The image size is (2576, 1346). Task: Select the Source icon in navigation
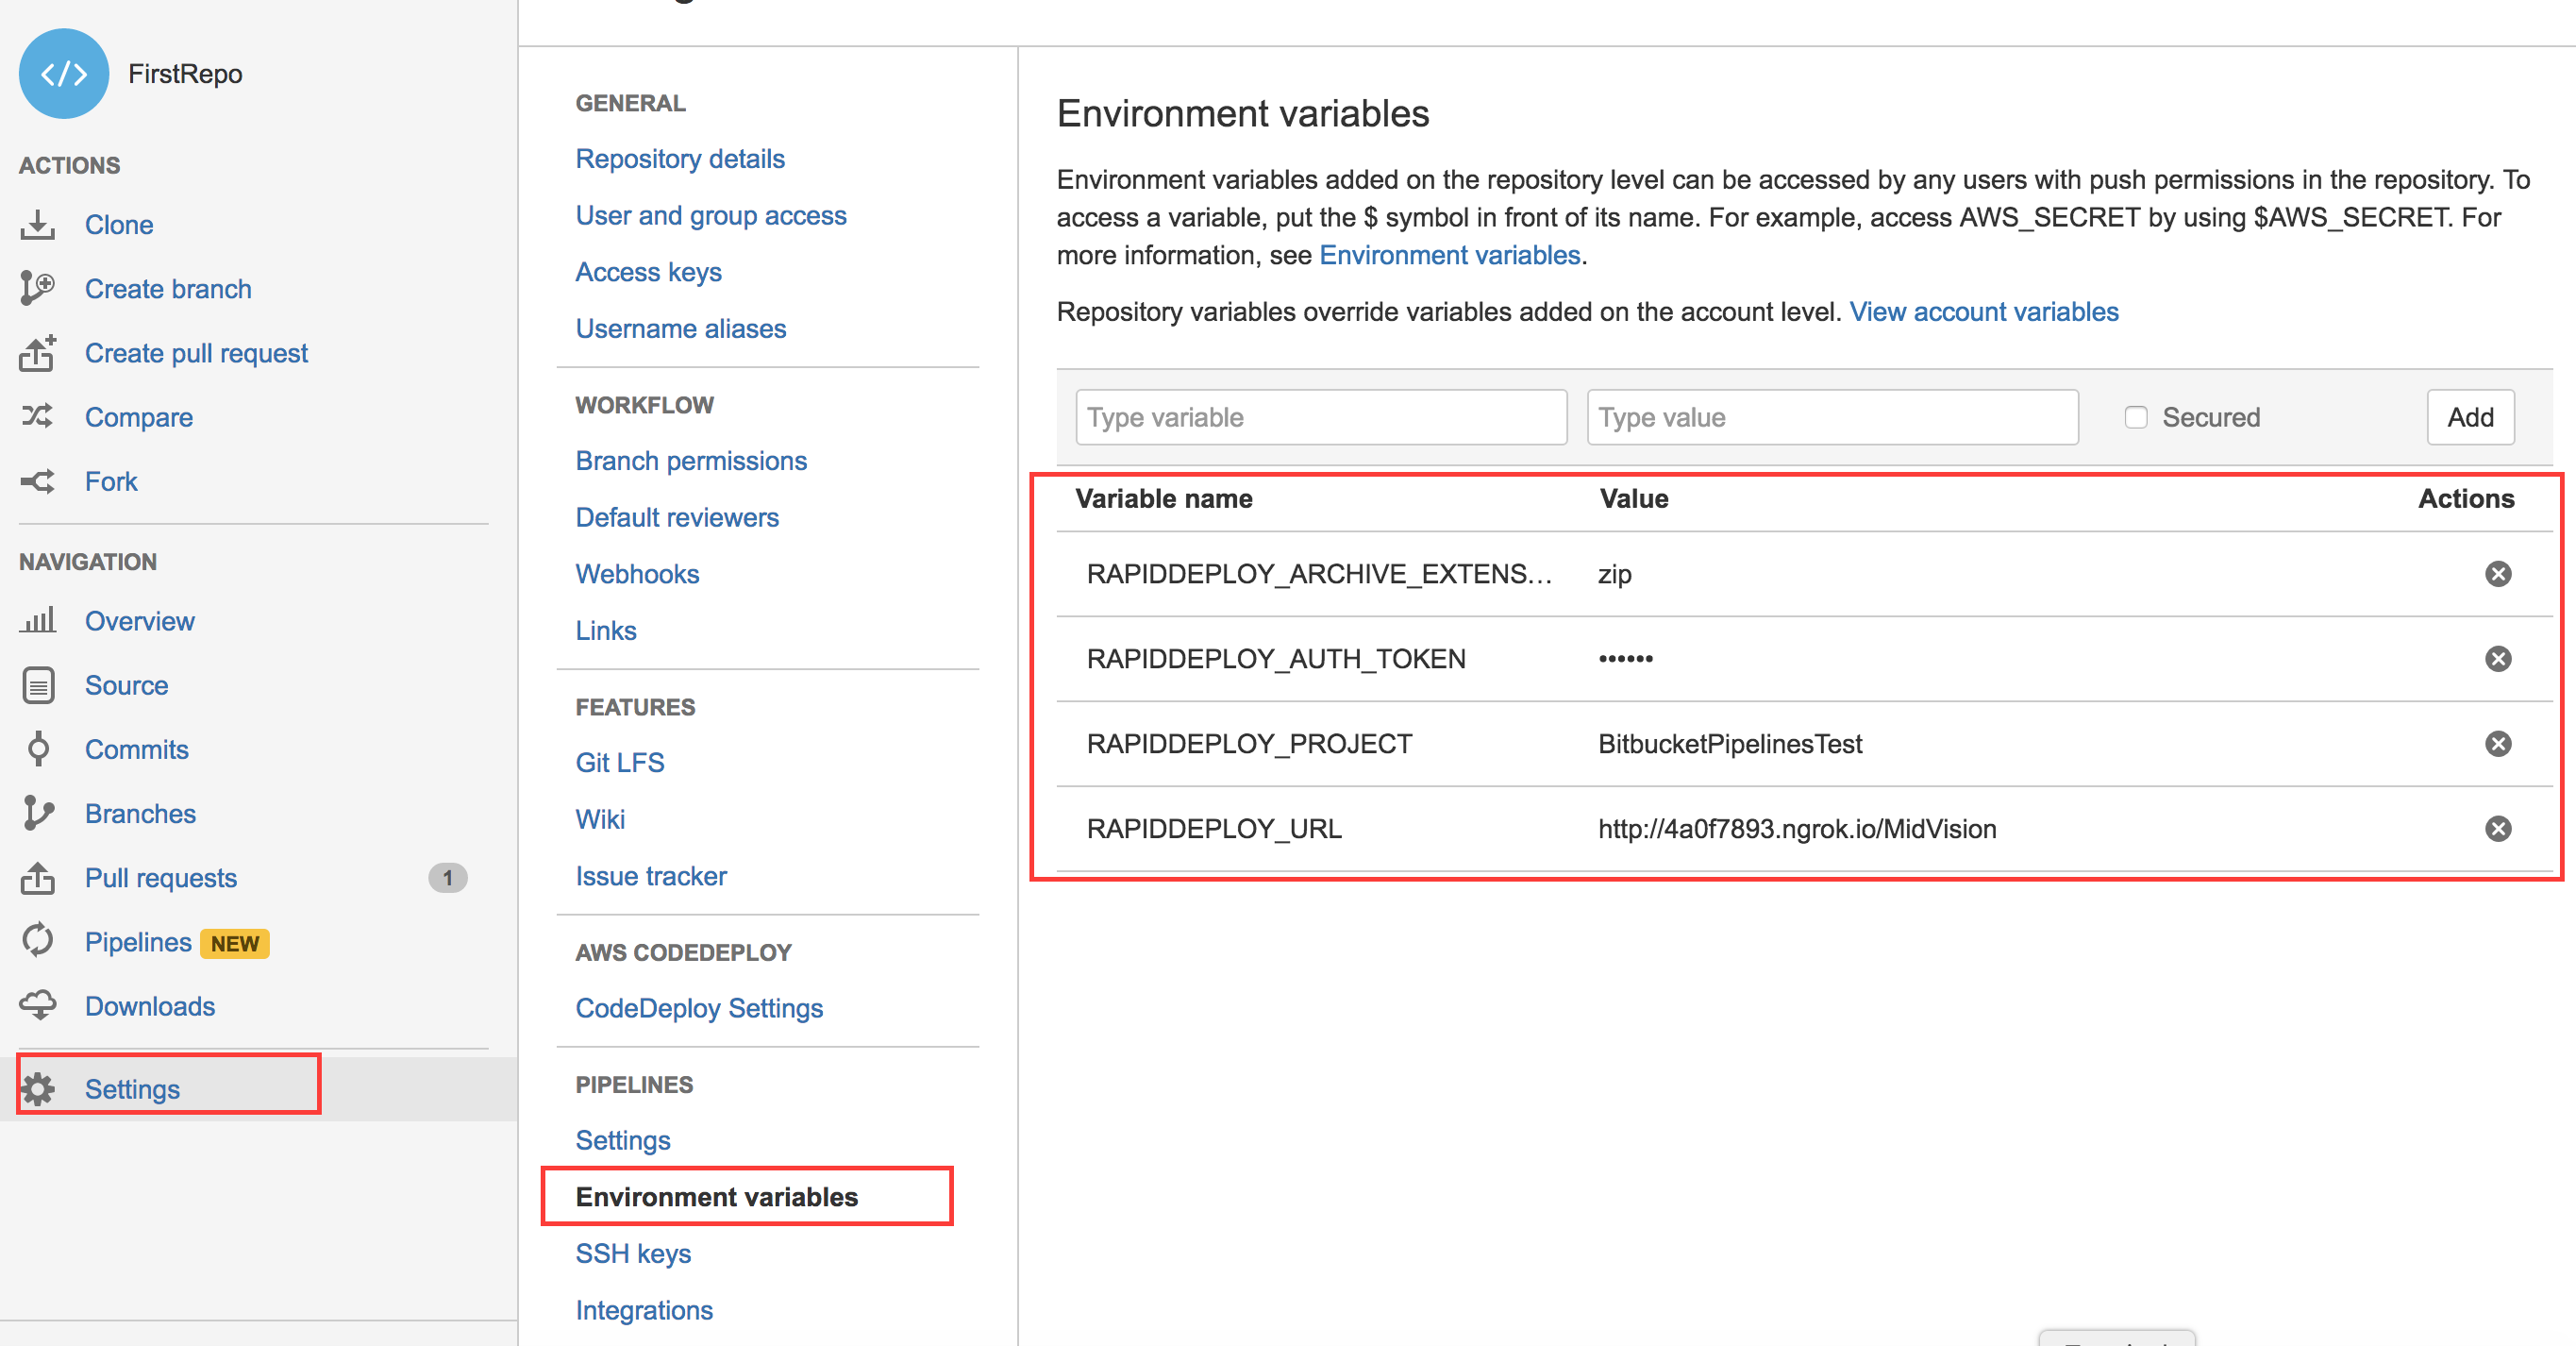[x=38, y=685]
